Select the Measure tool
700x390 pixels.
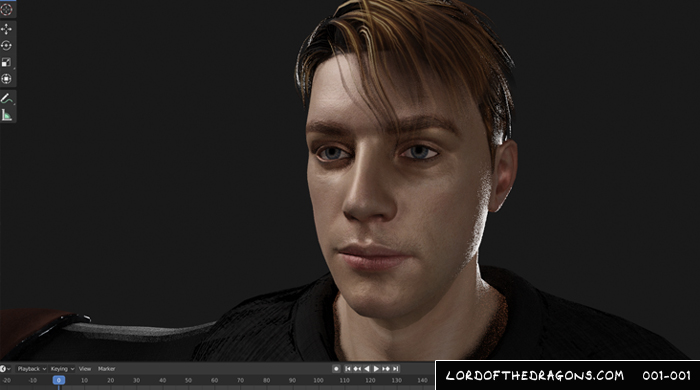tap(6, 115)
